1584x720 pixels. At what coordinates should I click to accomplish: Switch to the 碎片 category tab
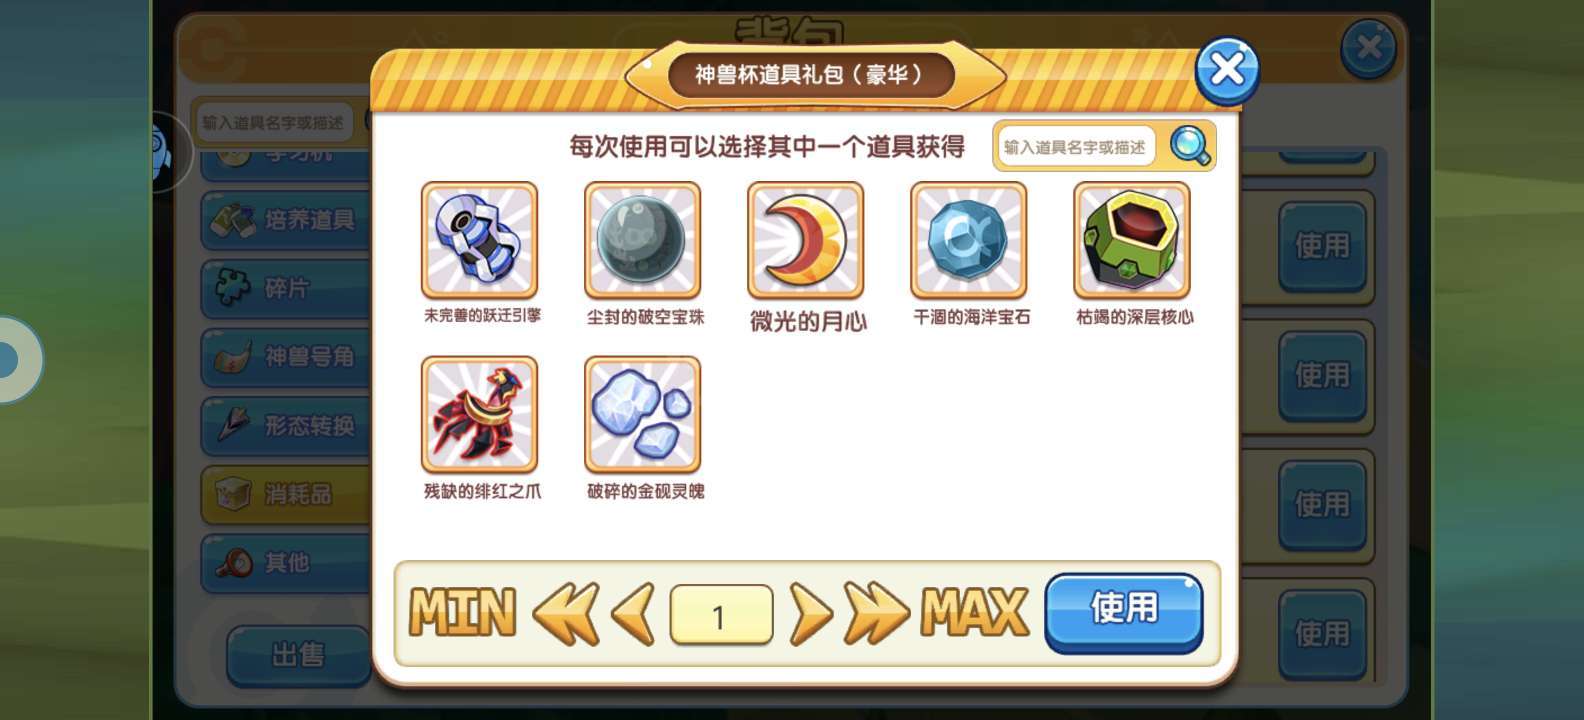[x=286, y=288]
